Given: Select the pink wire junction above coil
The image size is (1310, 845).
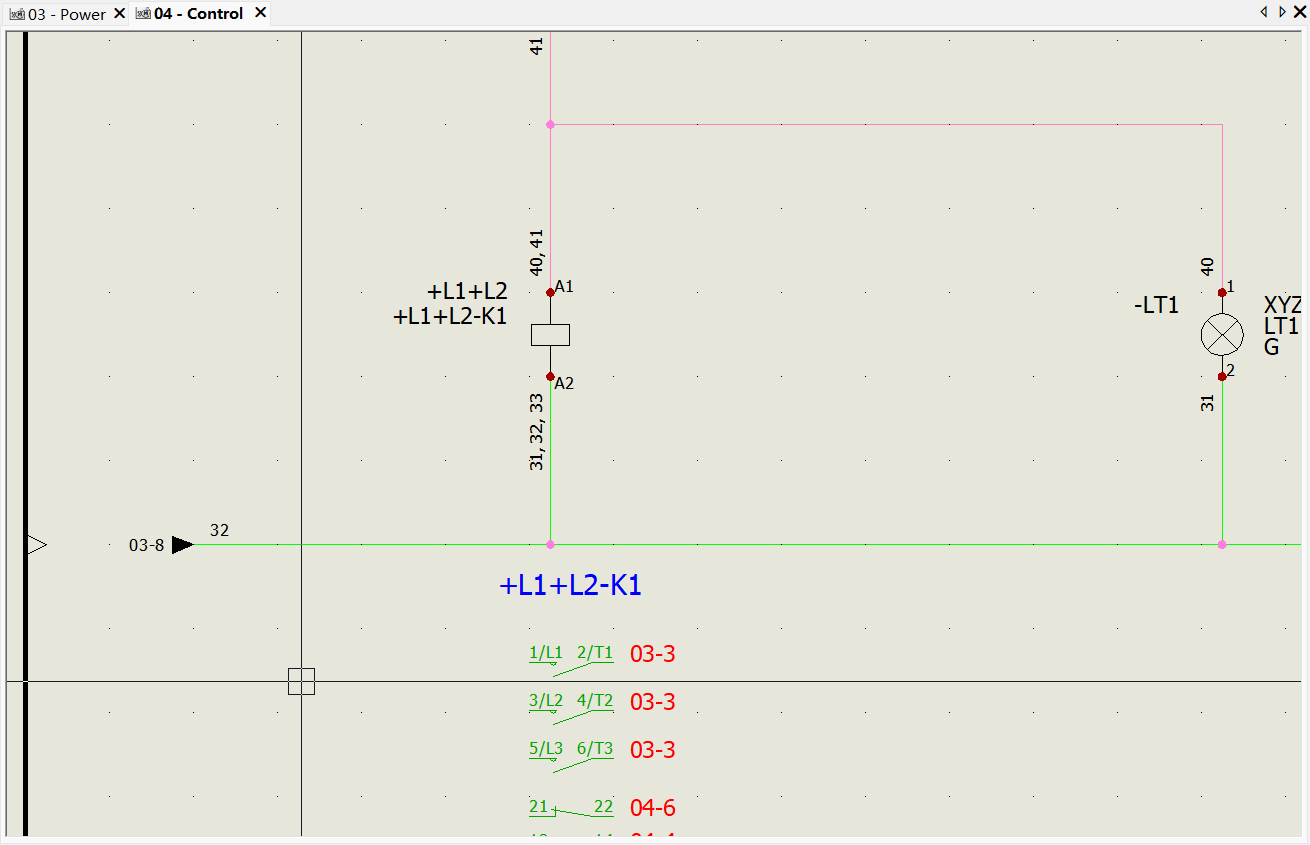Looking at the screenshot, I should tap(550, 125).
